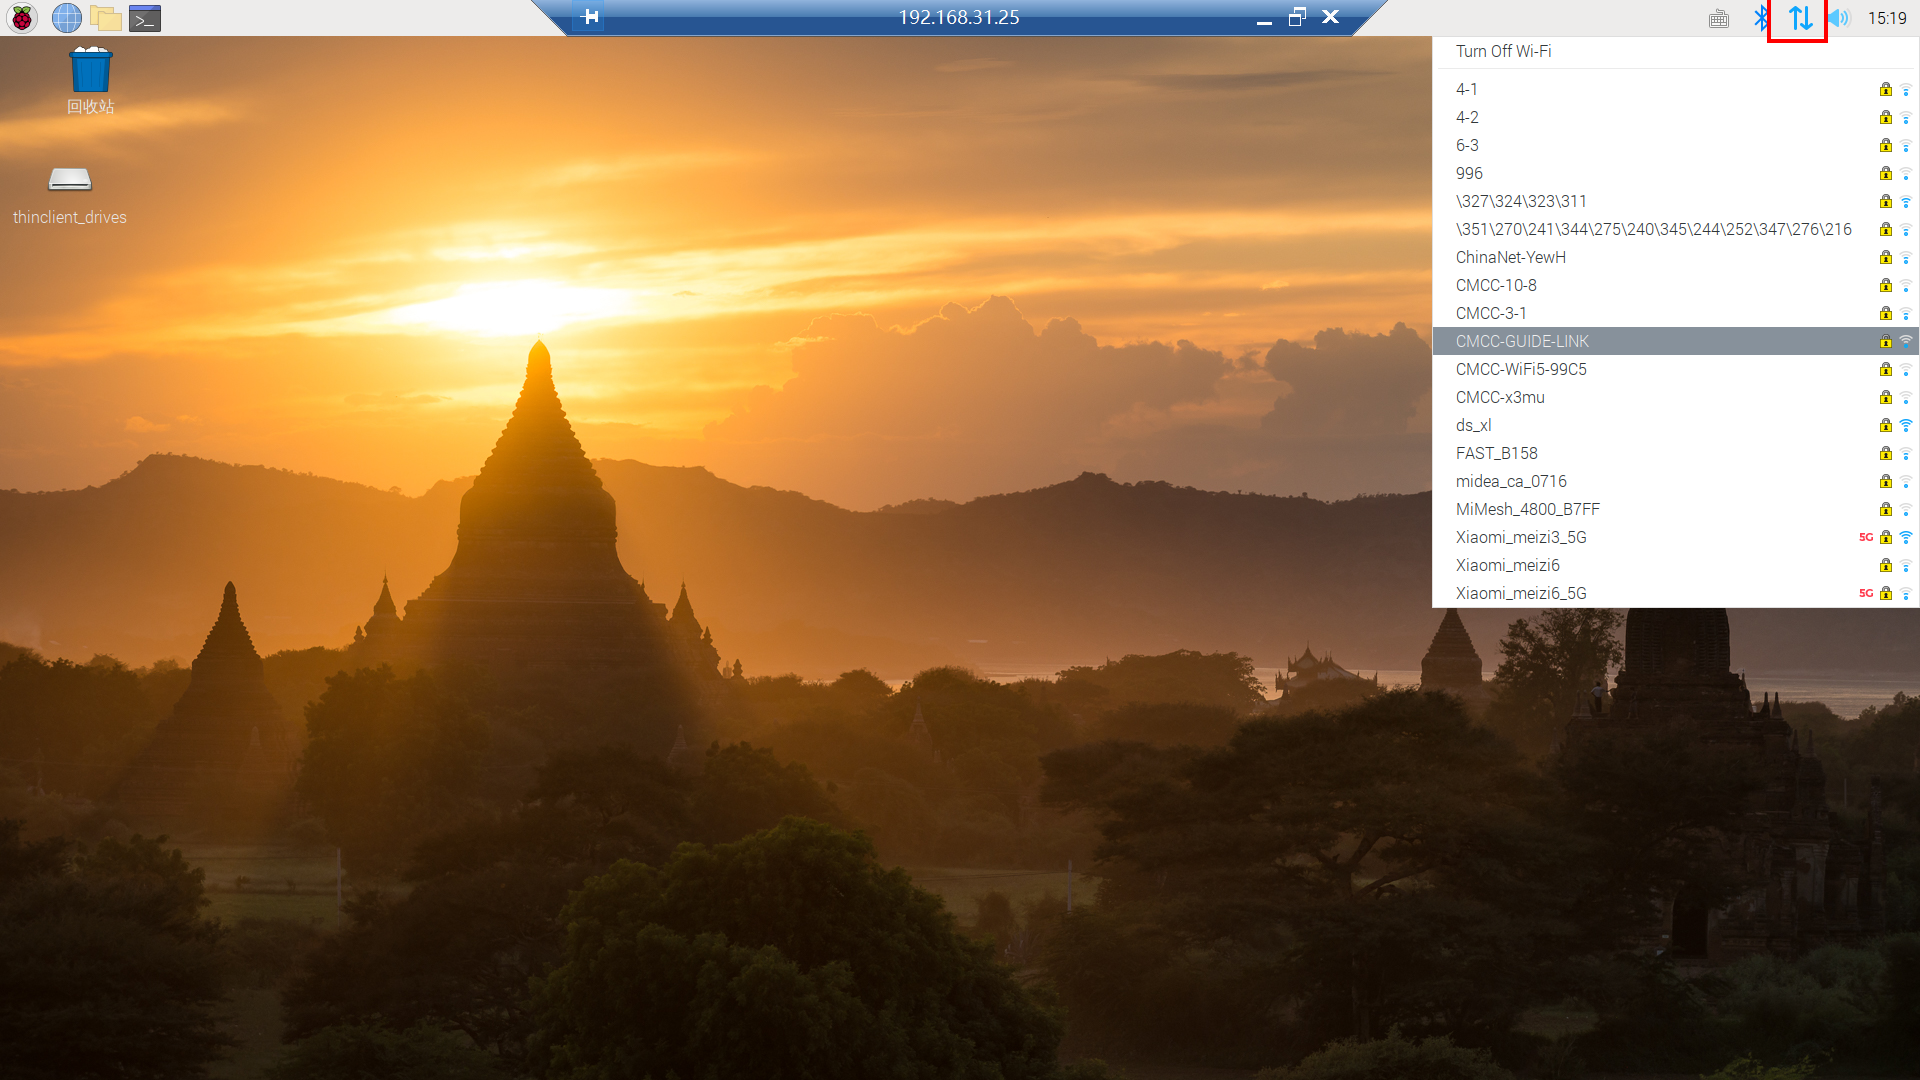Connect to MiMesh_4800_B7FF network
This screenshot has height=1080, width=1920.
pos(1527,509)
